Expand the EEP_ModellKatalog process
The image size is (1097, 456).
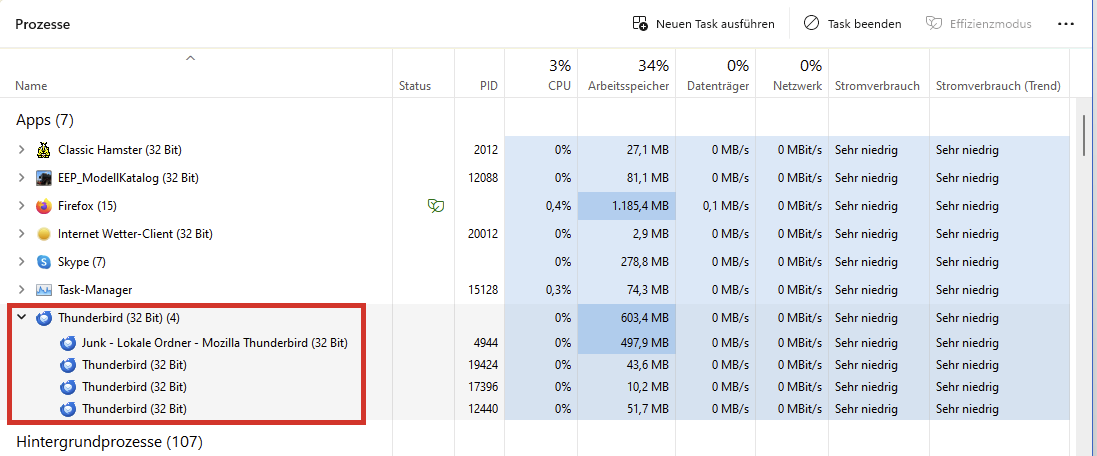coord(22,178)
